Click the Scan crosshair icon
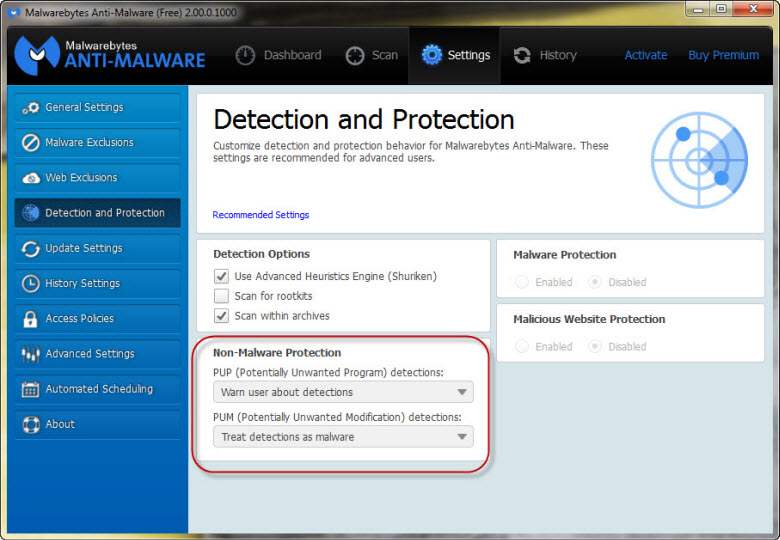 (355, 55)
